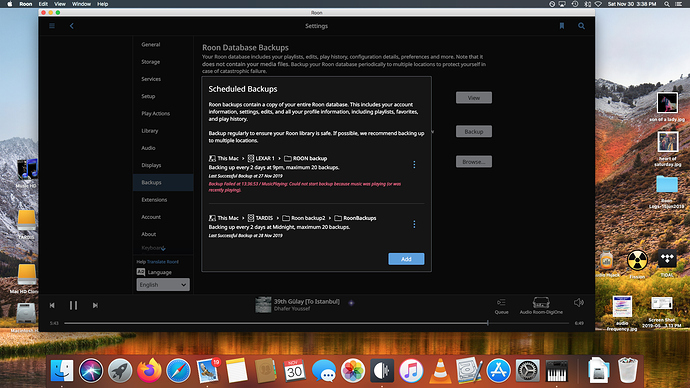Open Audio settings tab

[x=148, y=148]
